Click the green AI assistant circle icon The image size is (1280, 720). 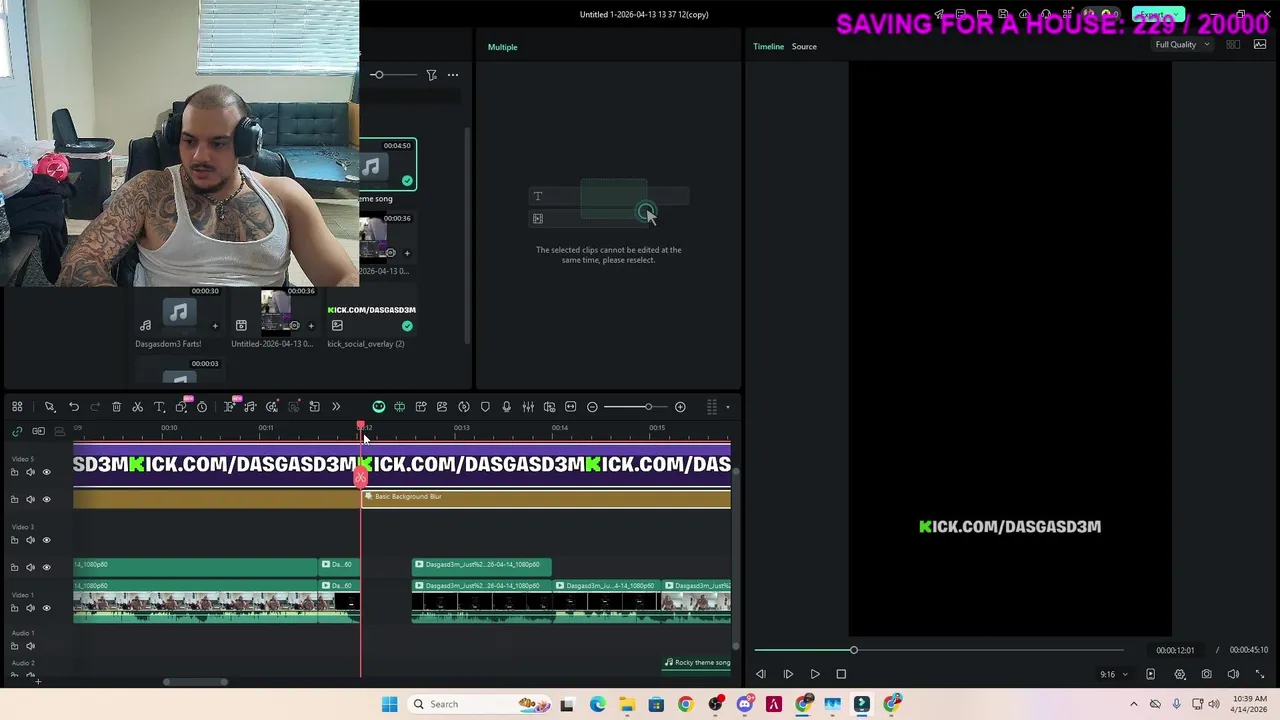click(x=379, y=407)
